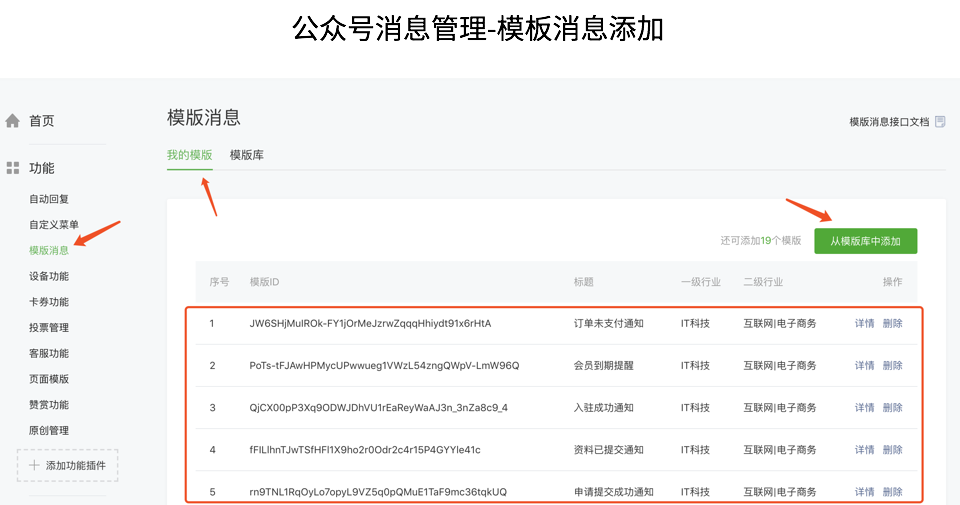Click the plus icon in 添加功能插件
Image resolution: width=960 pixels, height=505 pixels.
point(34,465)
